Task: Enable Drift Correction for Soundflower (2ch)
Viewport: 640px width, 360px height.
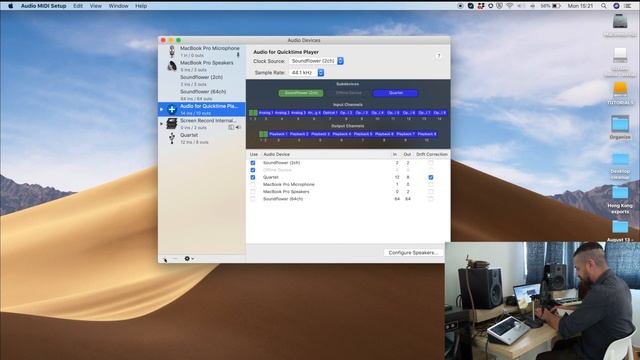Action: pyautogui.click(x=431, y=163)
